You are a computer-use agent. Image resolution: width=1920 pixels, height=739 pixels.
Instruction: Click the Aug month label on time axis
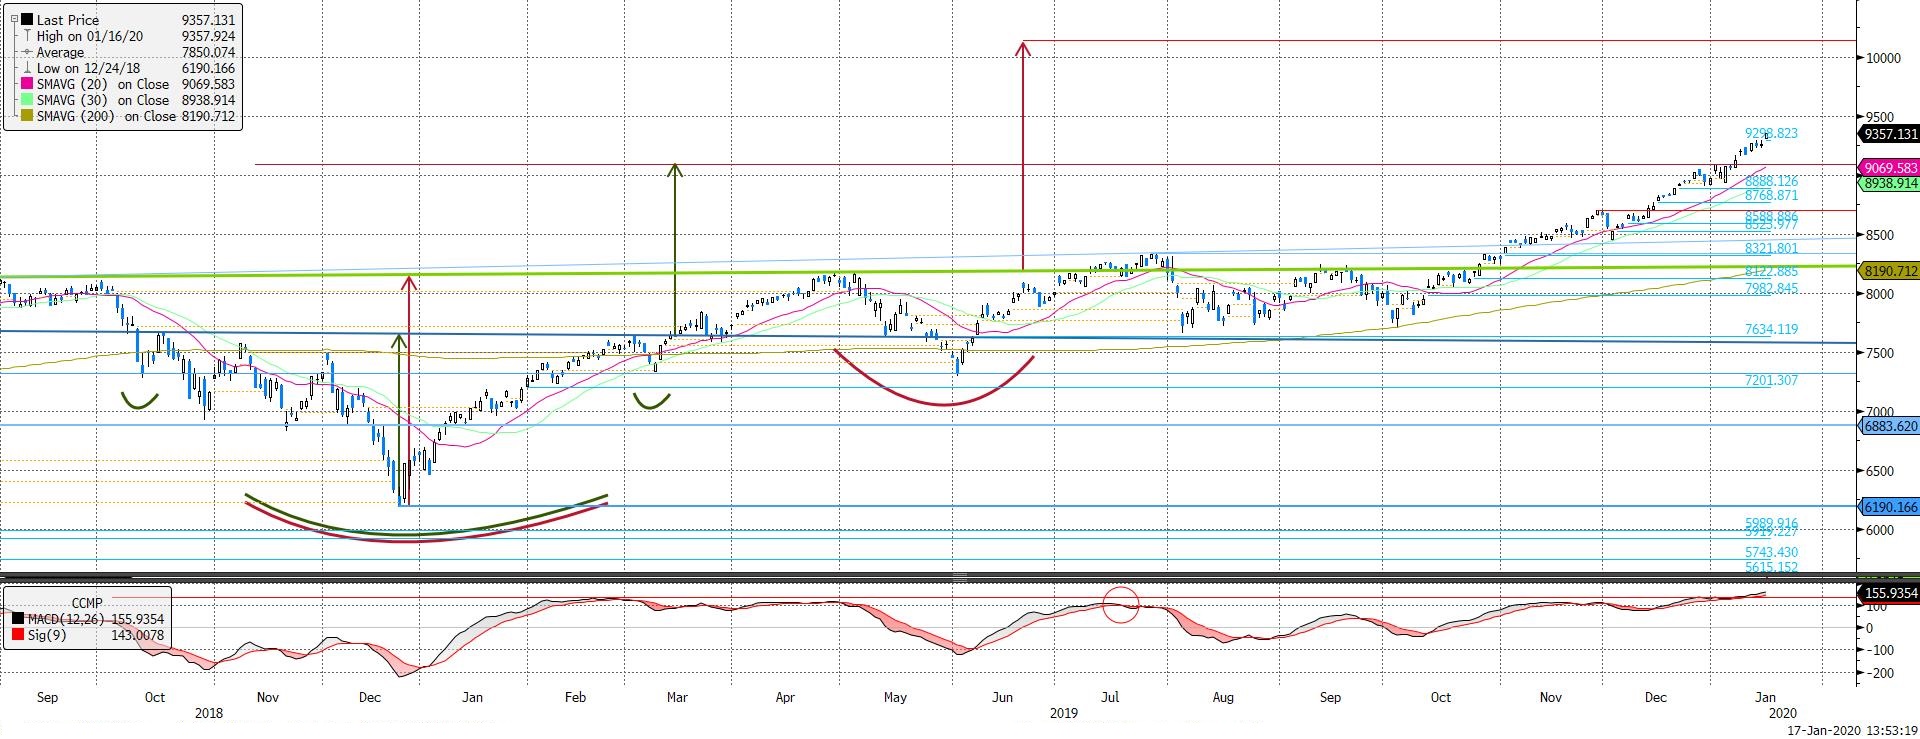[1222, 697]
